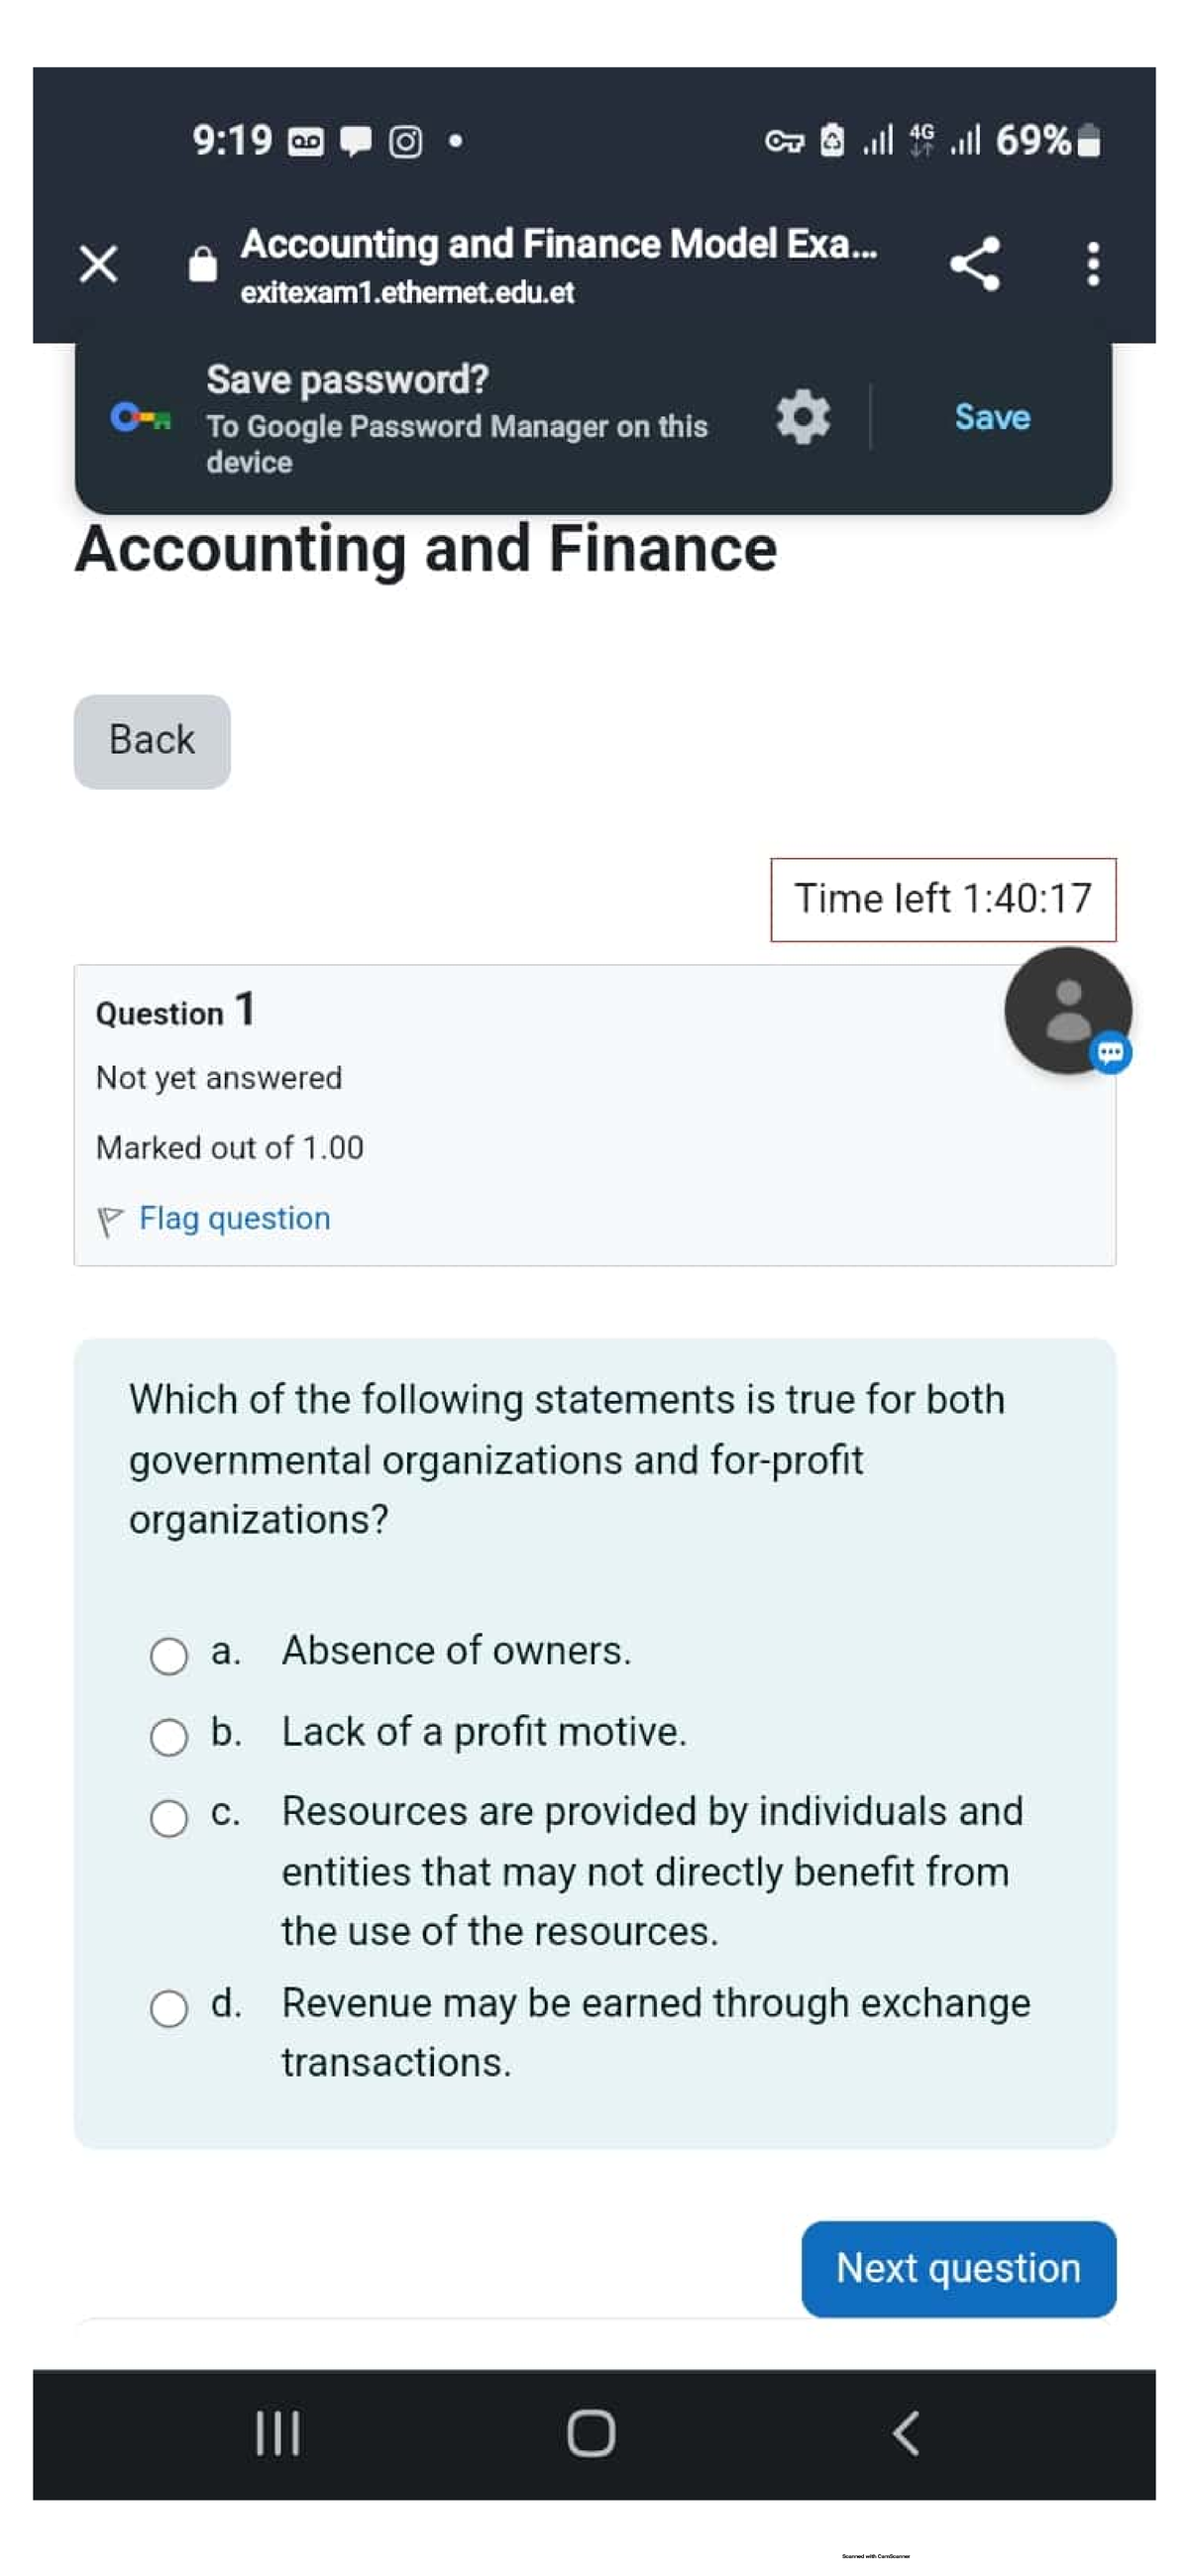
Task: Tap the padlock icon next to the site address
Action: 202,262
